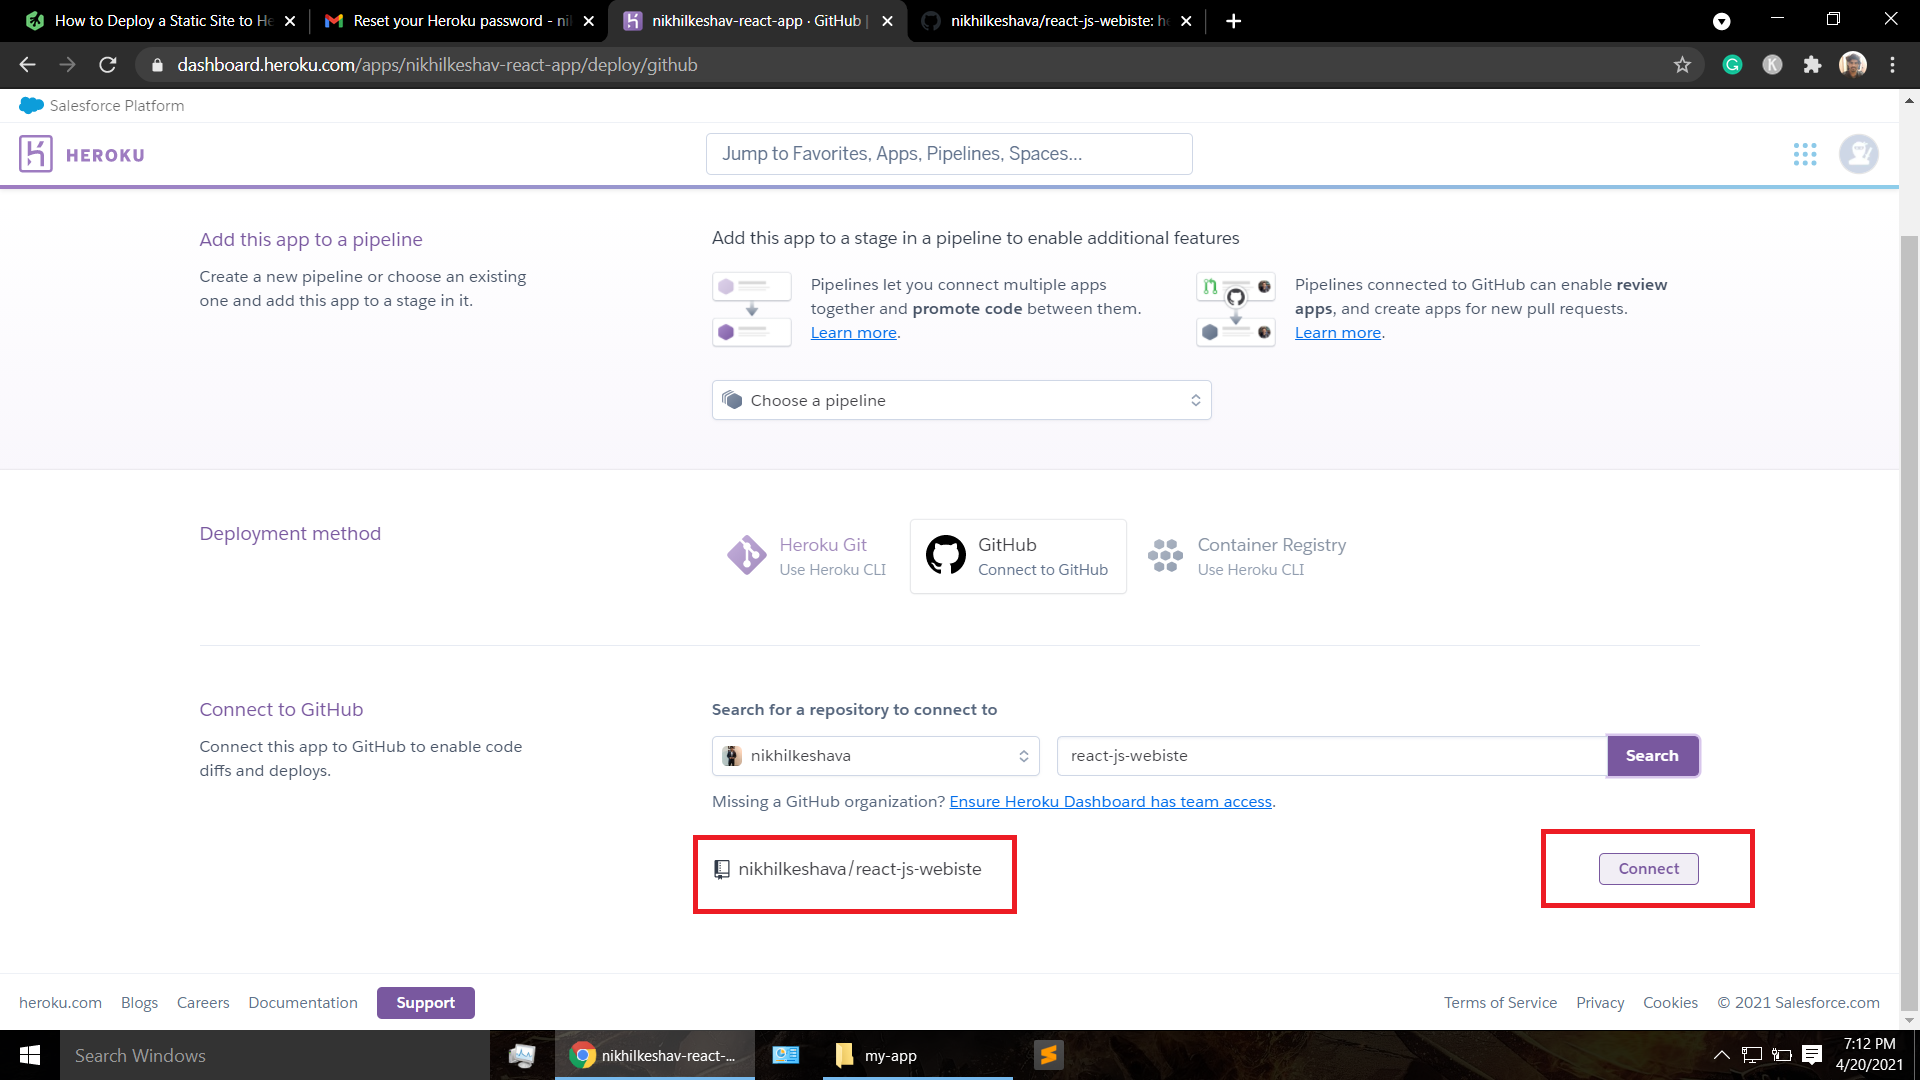
Task: Open Ensure Heroku Dashboard has team access link
Action: coord(1110,802)
